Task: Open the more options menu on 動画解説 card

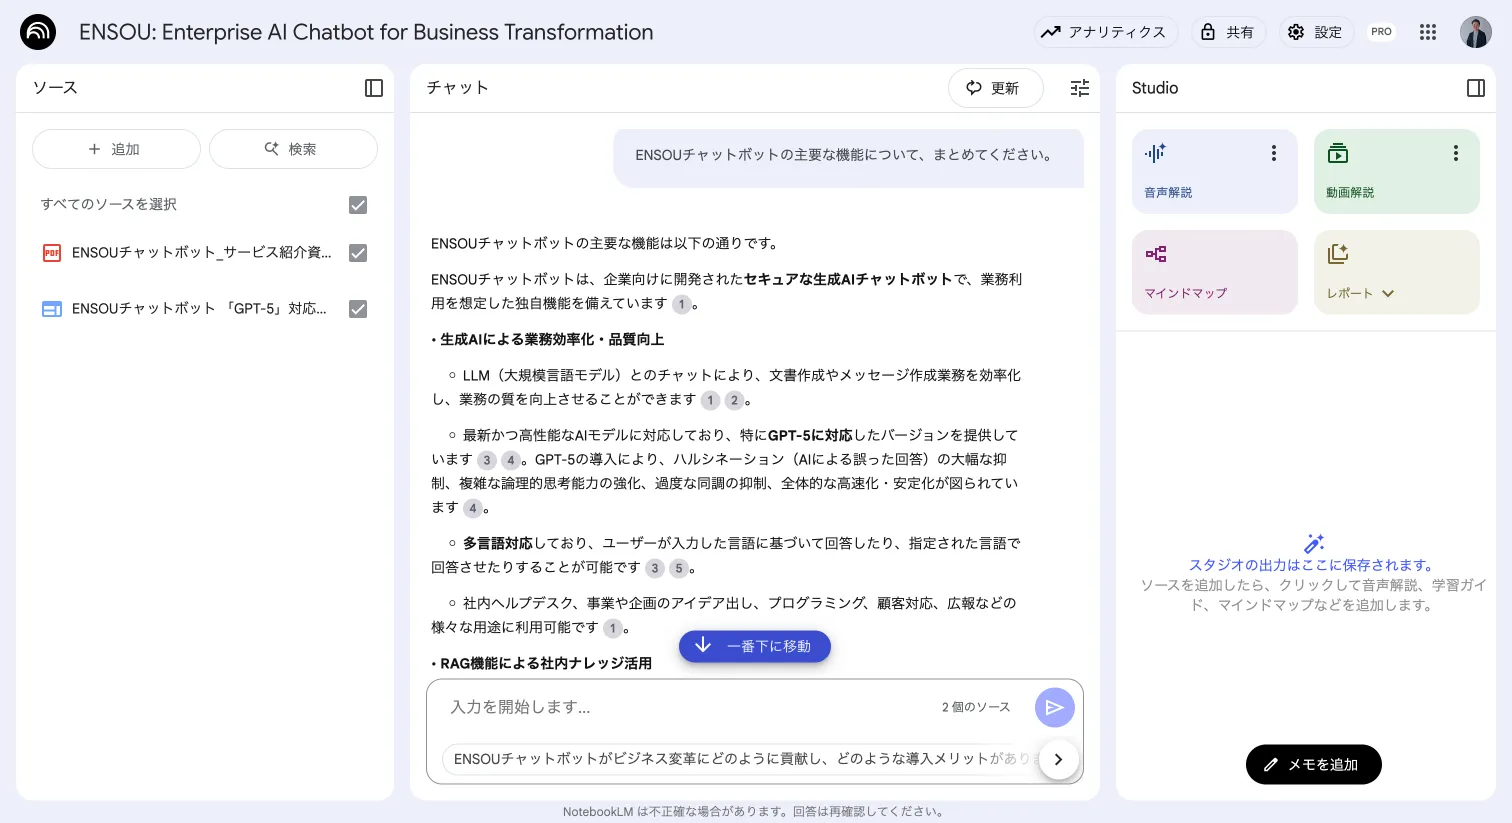Action: pos(1456,153)
